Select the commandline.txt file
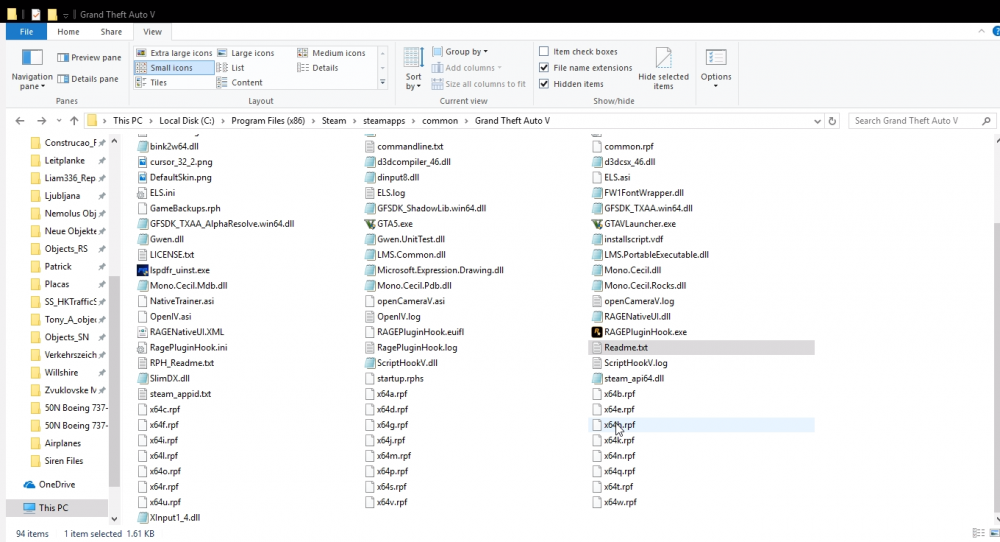Image resolution: width=1000 pixels, height=542 pixels. click(x=404, y=147)
